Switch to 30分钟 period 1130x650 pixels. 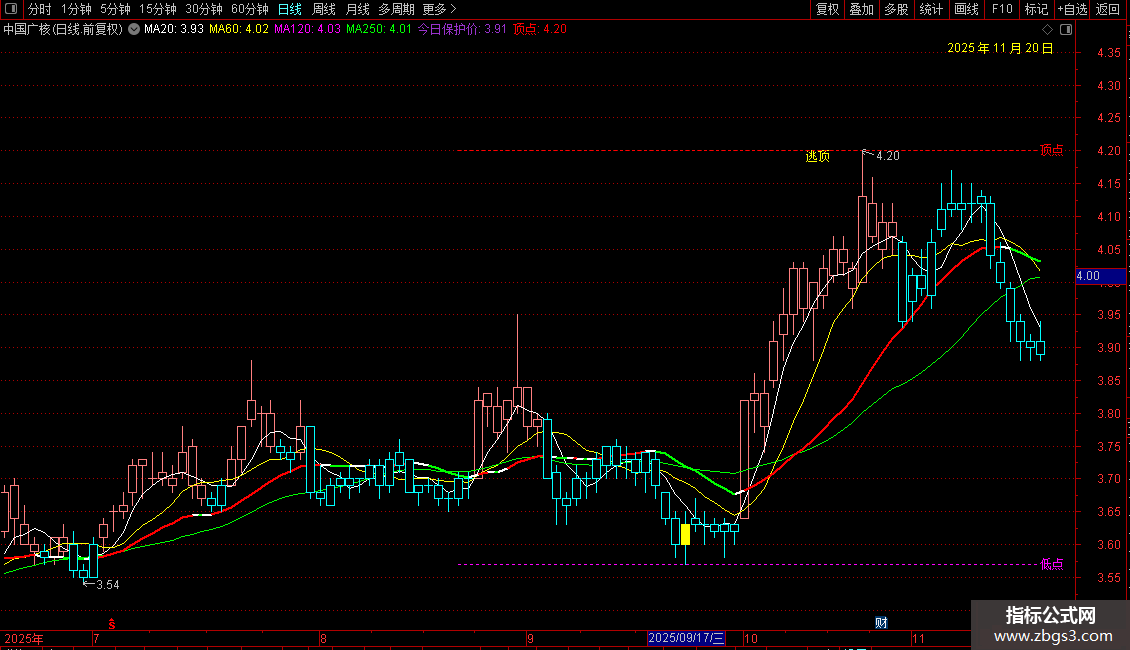tap(204, 9)
